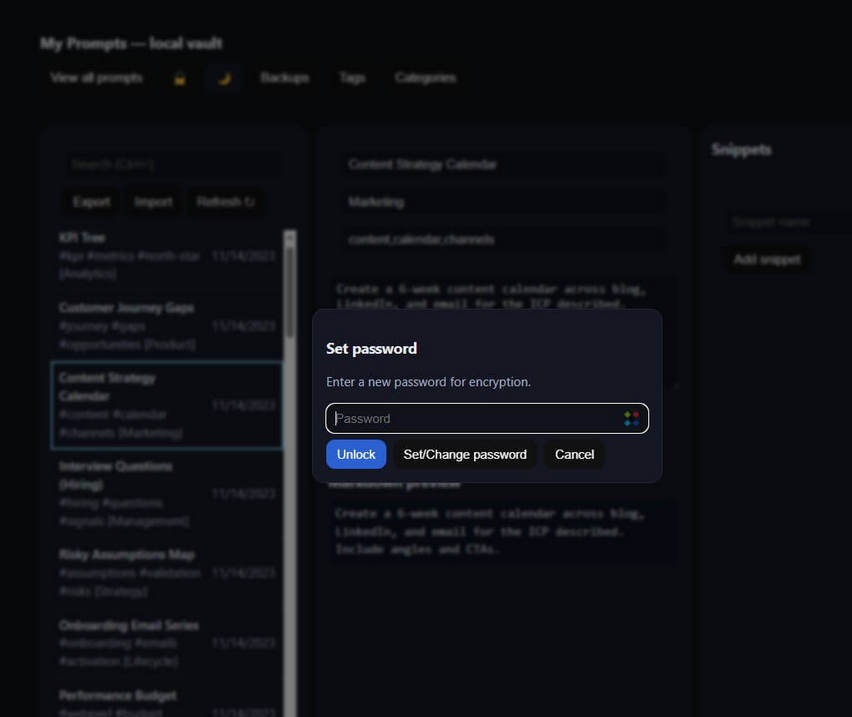Click the scroll-up arrow of the prompt list
Screen dimensions: 852x717
(x=290, y=238)
